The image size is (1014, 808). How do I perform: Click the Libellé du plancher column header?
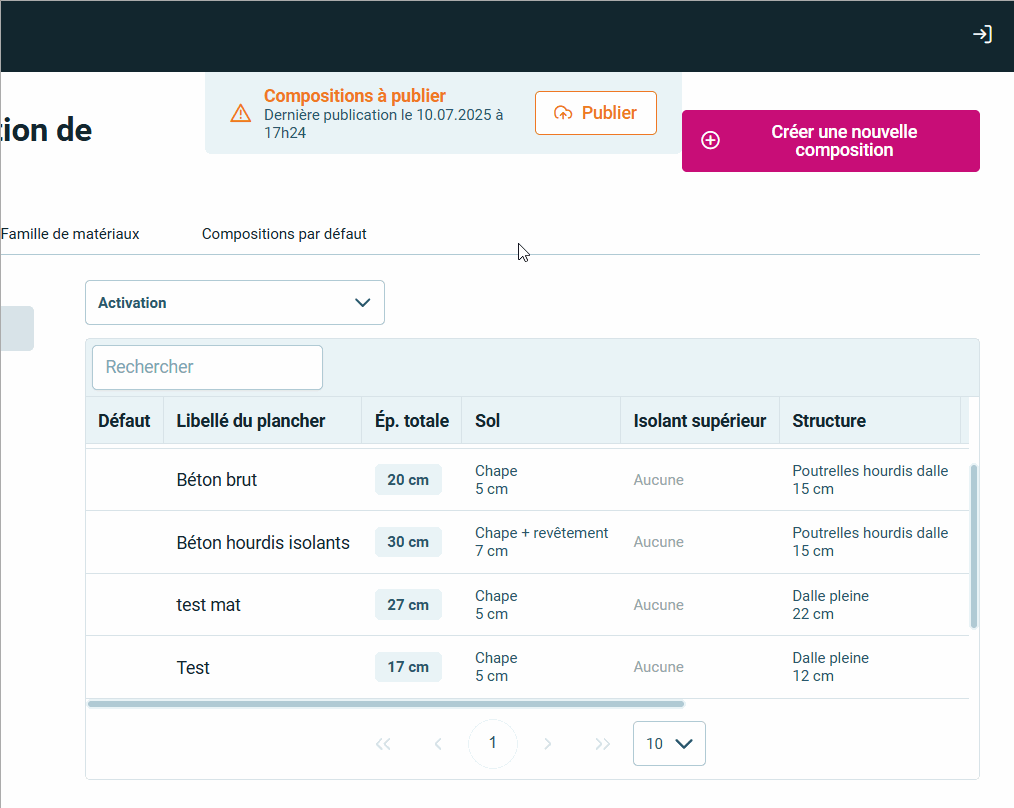[251, 421]
